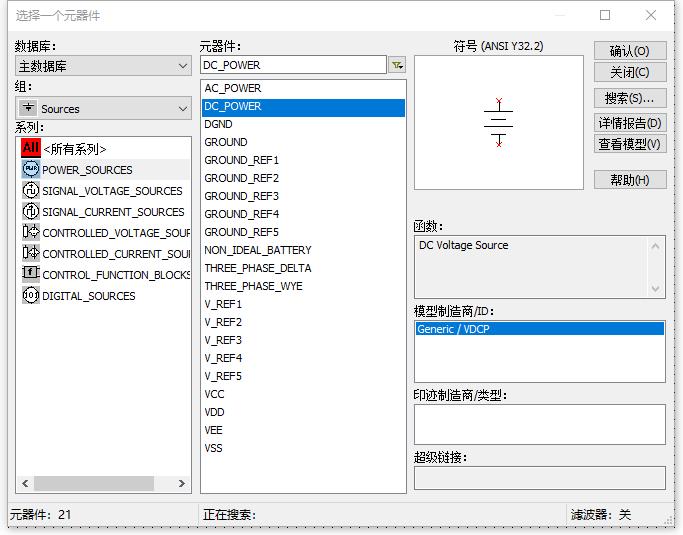This screenshot has height=535, width=683.
Task: Click the DC Voltage Source function text
Action: [x=463, y=245]
